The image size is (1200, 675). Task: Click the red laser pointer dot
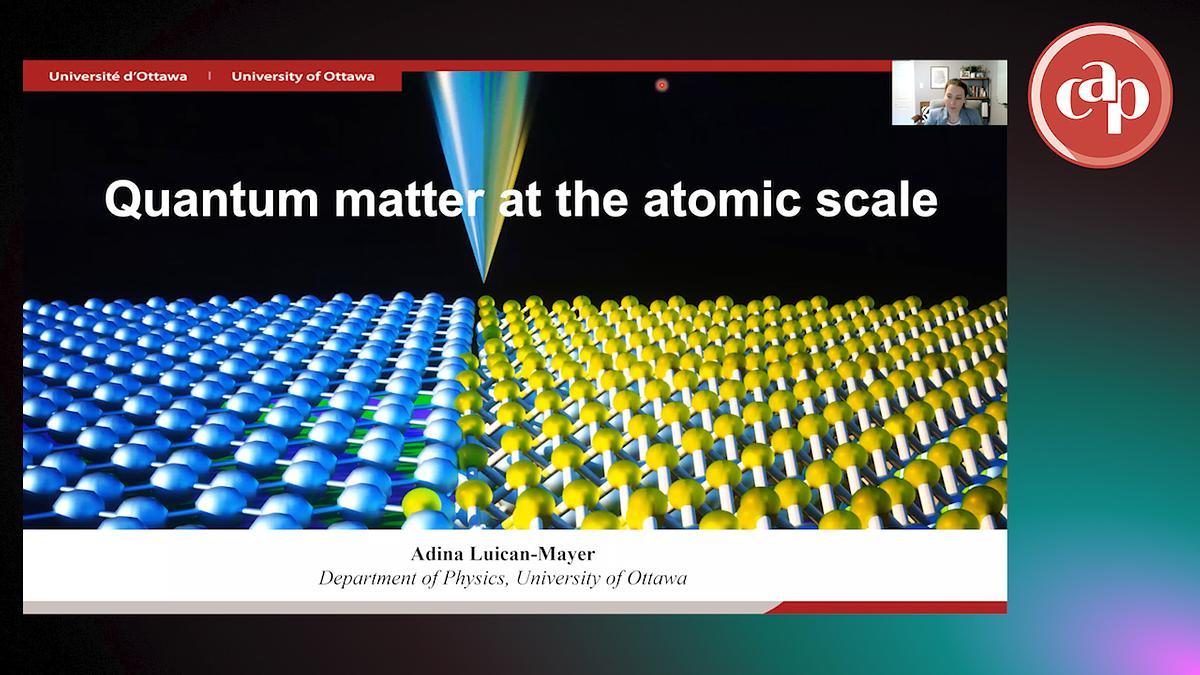661,86
